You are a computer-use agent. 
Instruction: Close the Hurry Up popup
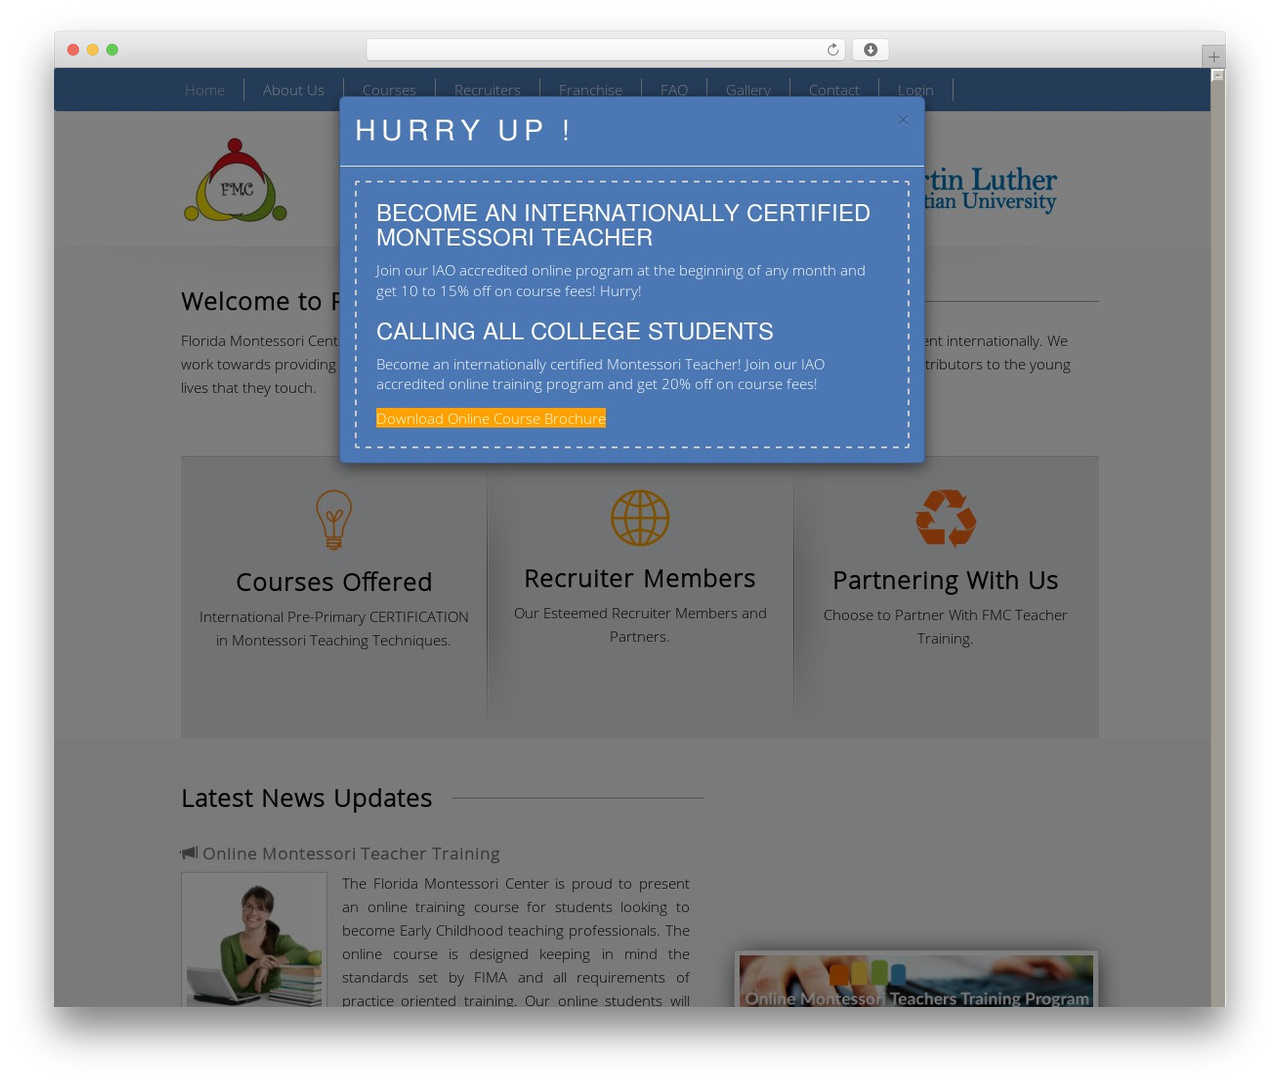(903, 120)
